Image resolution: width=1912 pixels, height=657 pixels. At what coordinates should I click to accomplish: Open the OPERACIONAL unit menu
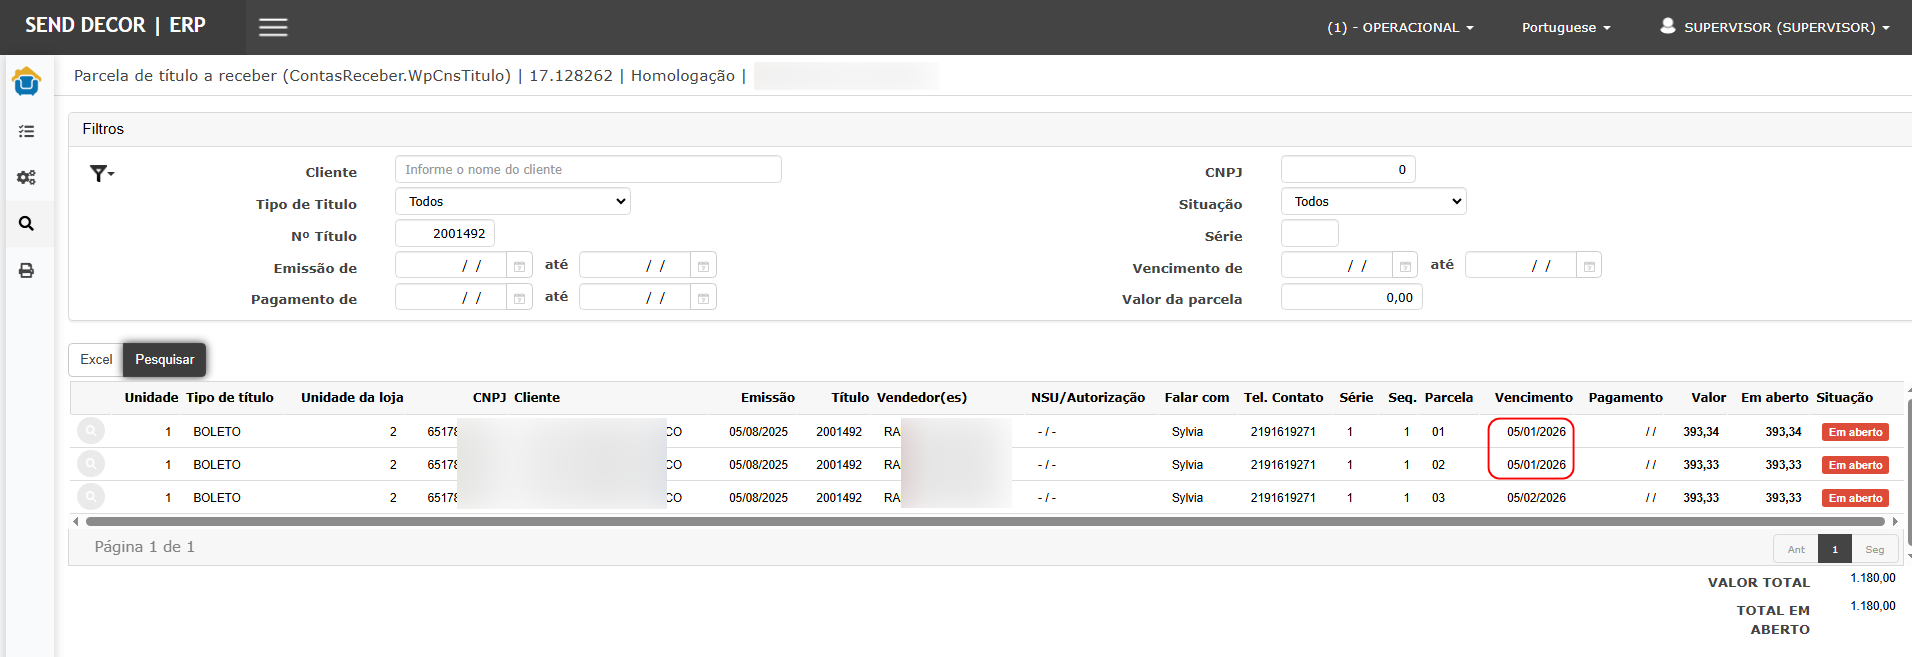1400,28
